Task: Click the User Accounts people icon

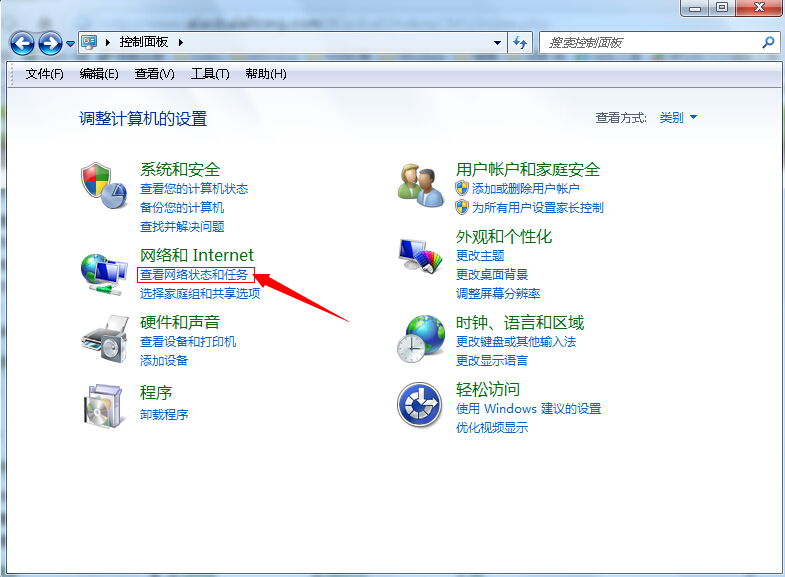Action: (x=420, y=185)
